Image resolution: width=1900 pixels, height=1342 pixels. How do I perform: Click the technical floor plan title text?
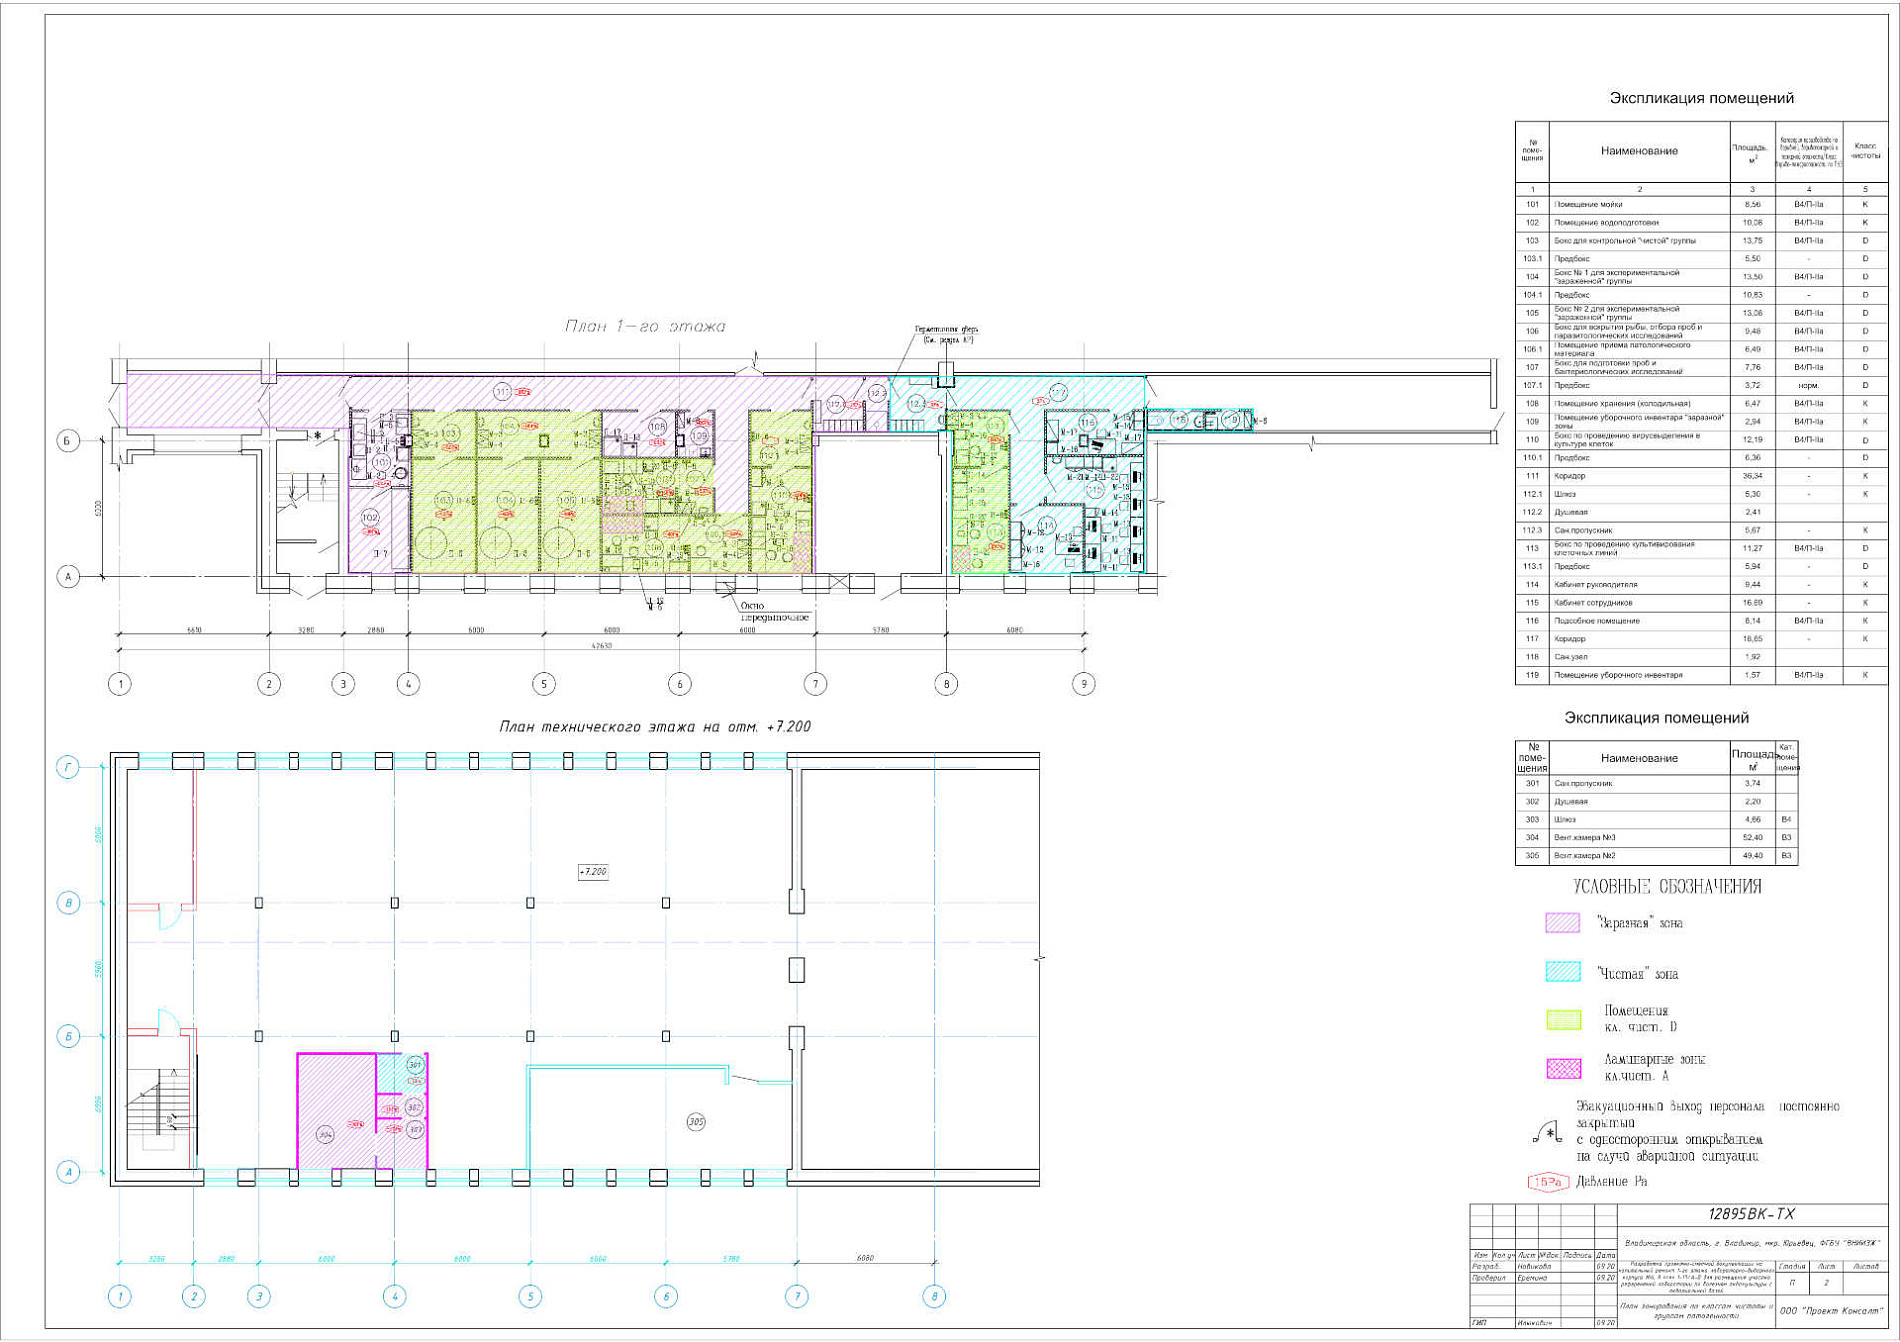pyautogui.click(x=655, y=727)
